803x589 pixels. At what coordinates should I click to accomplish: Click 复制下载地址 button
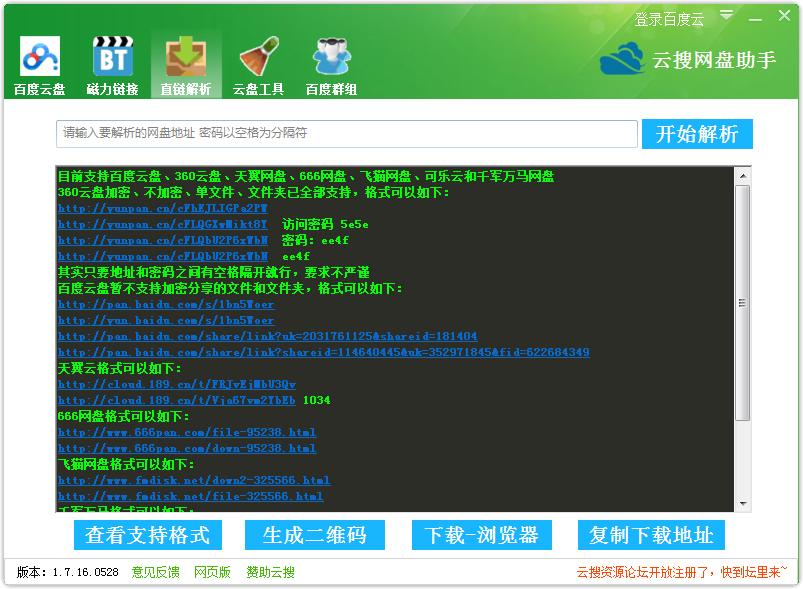tap(651, 535)
